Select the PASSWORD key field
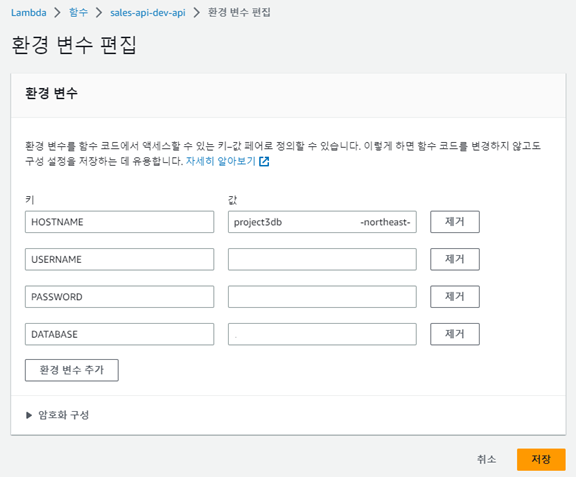Image resolution: width=576 pixels, height=477 pixels. [x=119, y=297]
